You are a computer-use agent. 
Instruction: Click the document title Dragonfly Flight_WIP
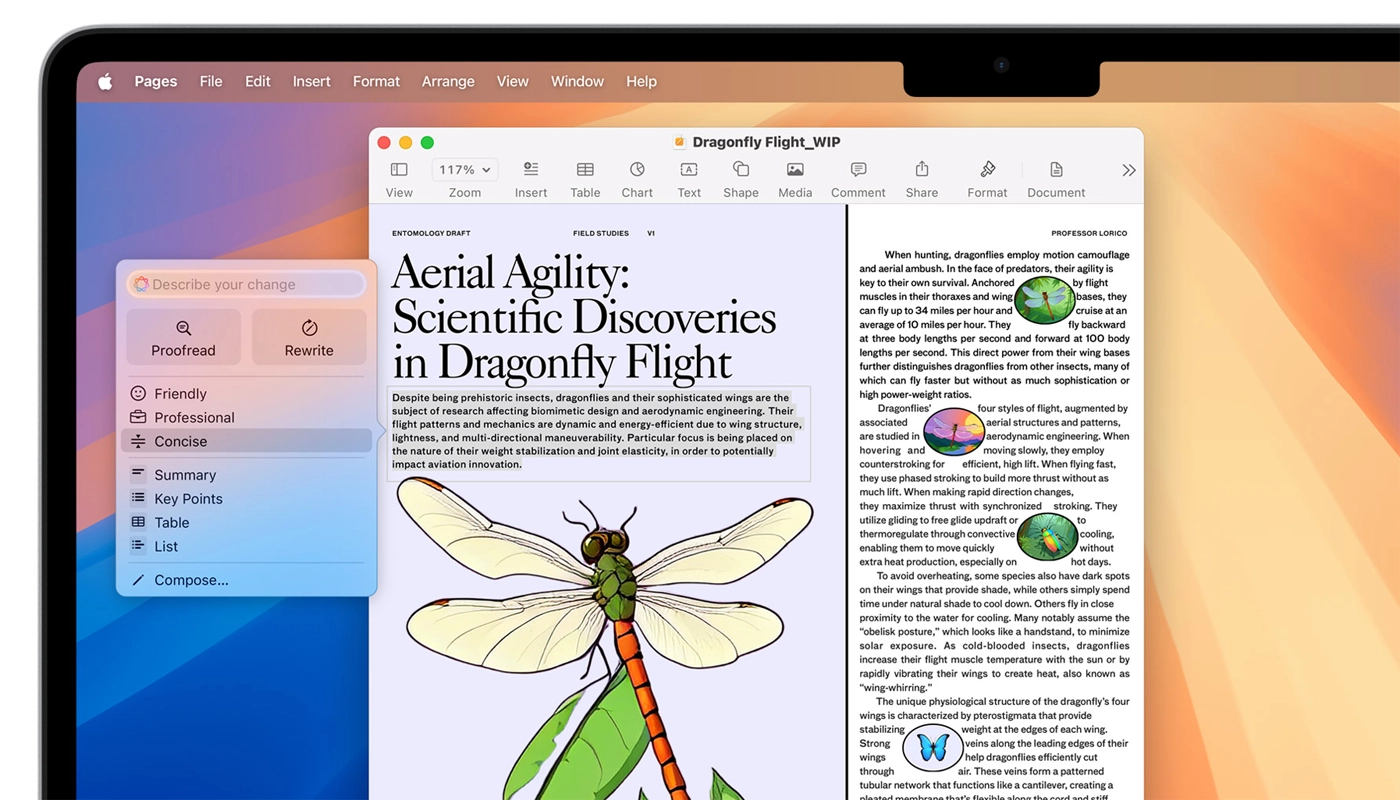766,142
